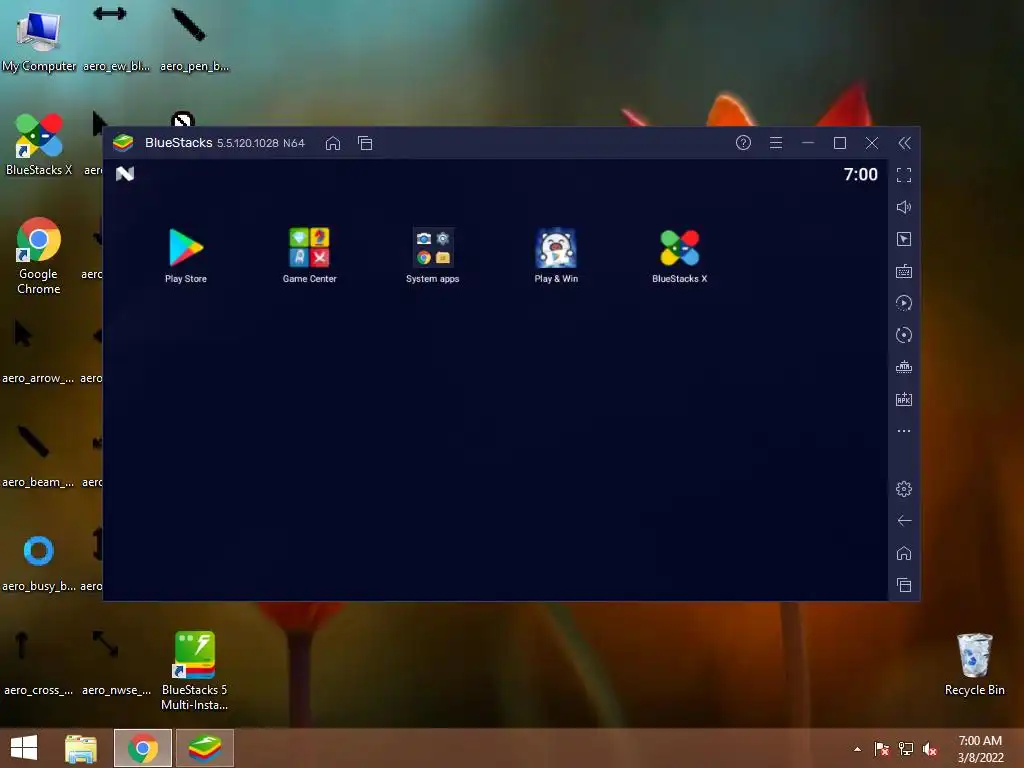
Task: Select the aero_nwse desktop file
Action: tap(116, 664)
